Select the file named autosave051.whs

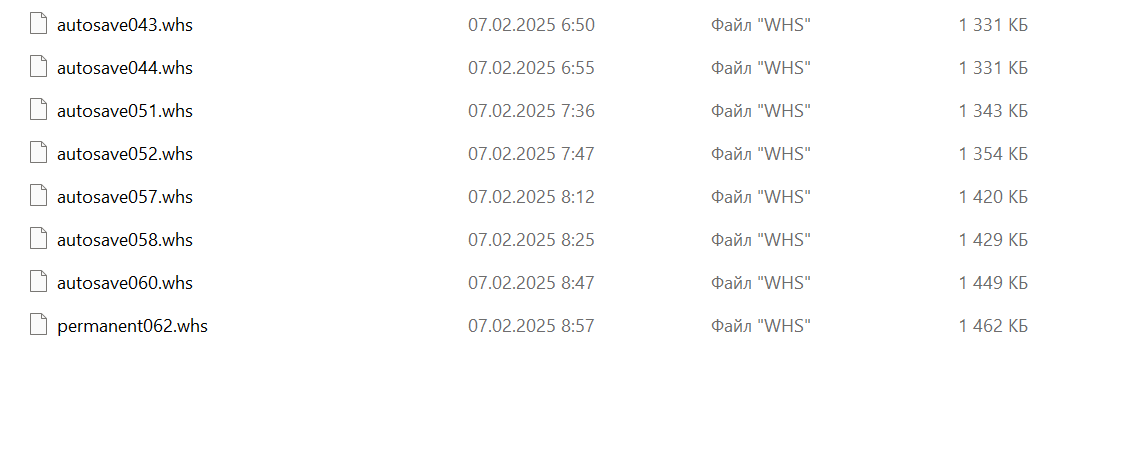click(x=125, y=111)
